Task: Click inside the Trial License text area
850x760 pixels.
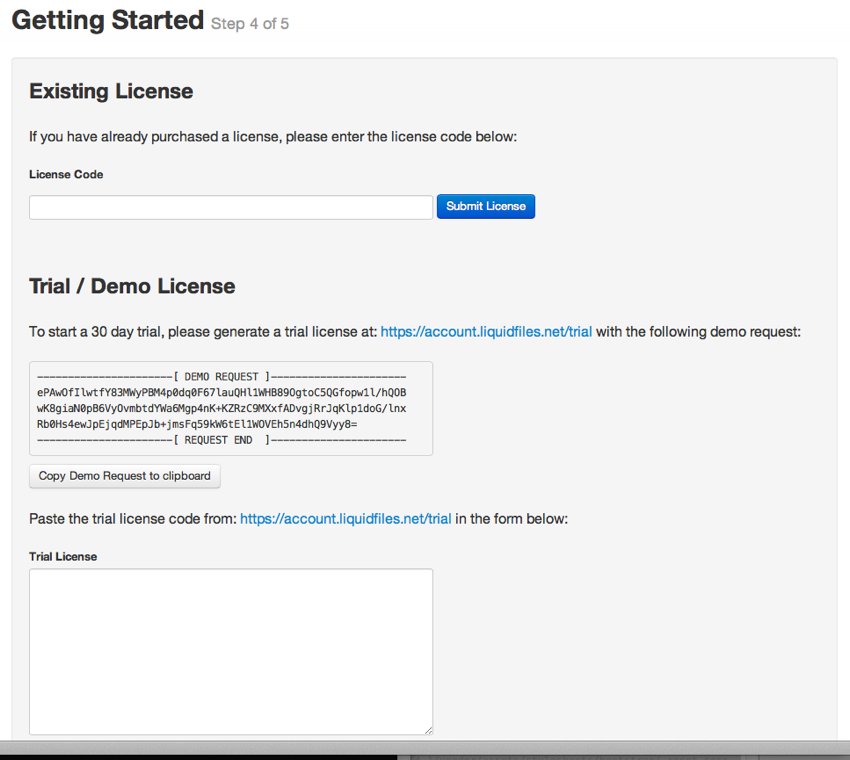Action: pos(230,650)
